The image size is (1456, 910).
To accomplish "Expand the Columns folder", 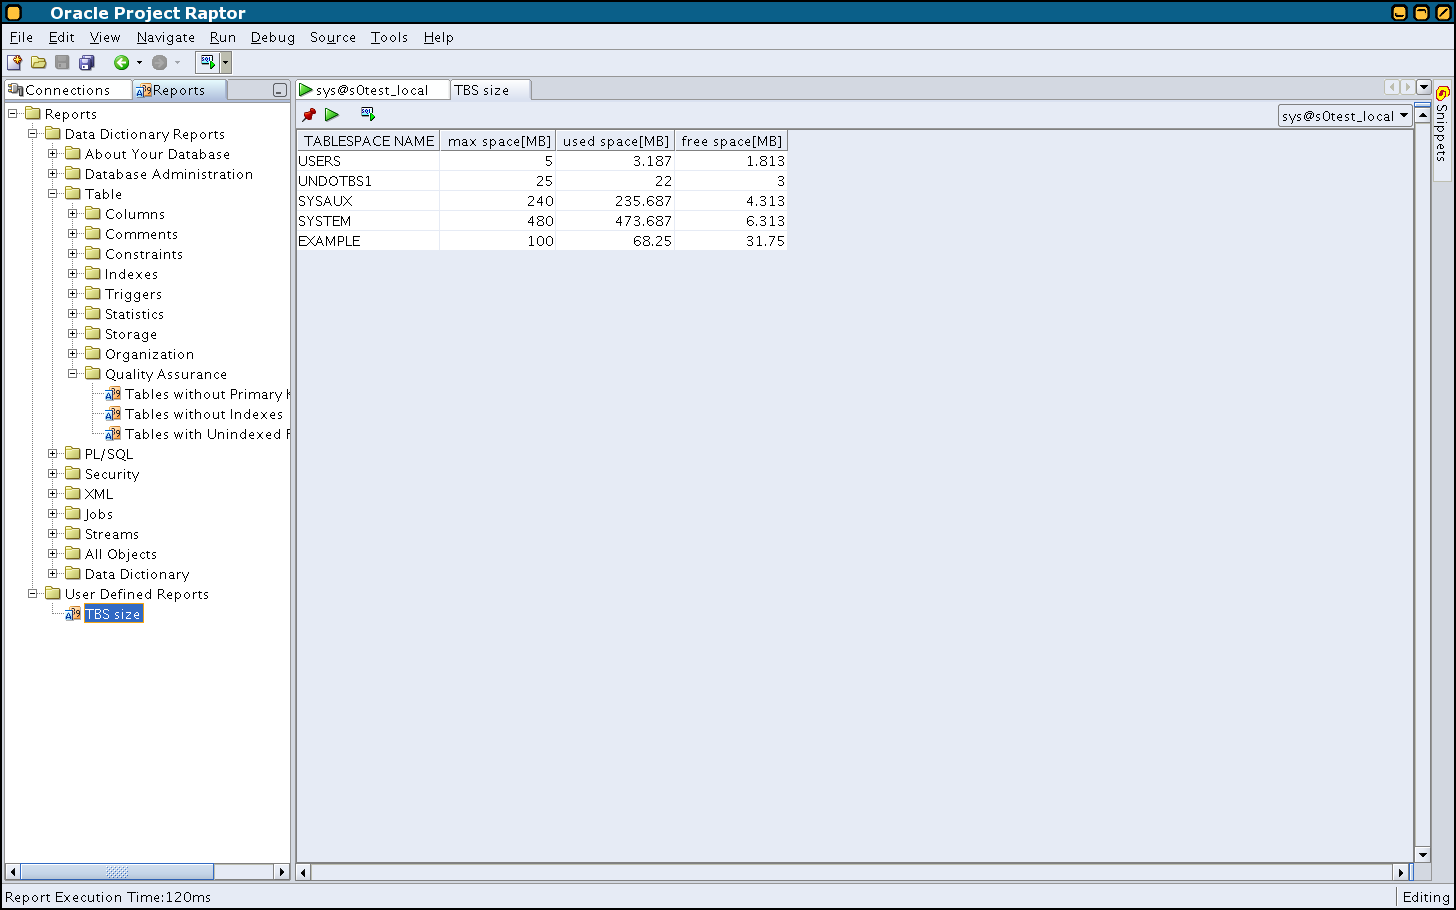I will (x=73, y=213).
